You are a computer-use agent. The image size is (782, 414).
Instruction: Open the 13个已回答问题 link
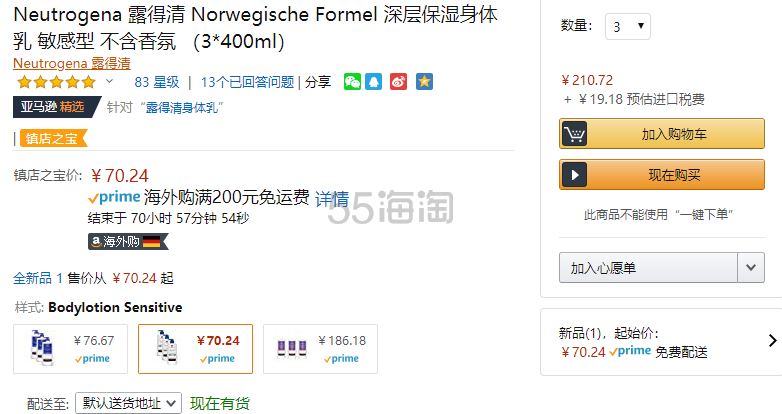[247, 82]
